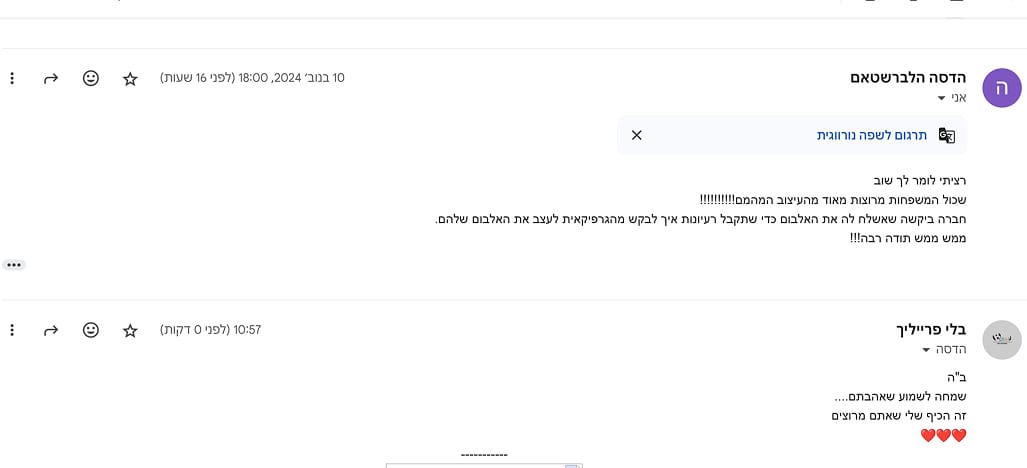Image resolution: width=1027 pixels, height=468 pixels.
Task: Click the sender name בלי פרייליך
Action: pyautogui.click(x=931, y=329)
